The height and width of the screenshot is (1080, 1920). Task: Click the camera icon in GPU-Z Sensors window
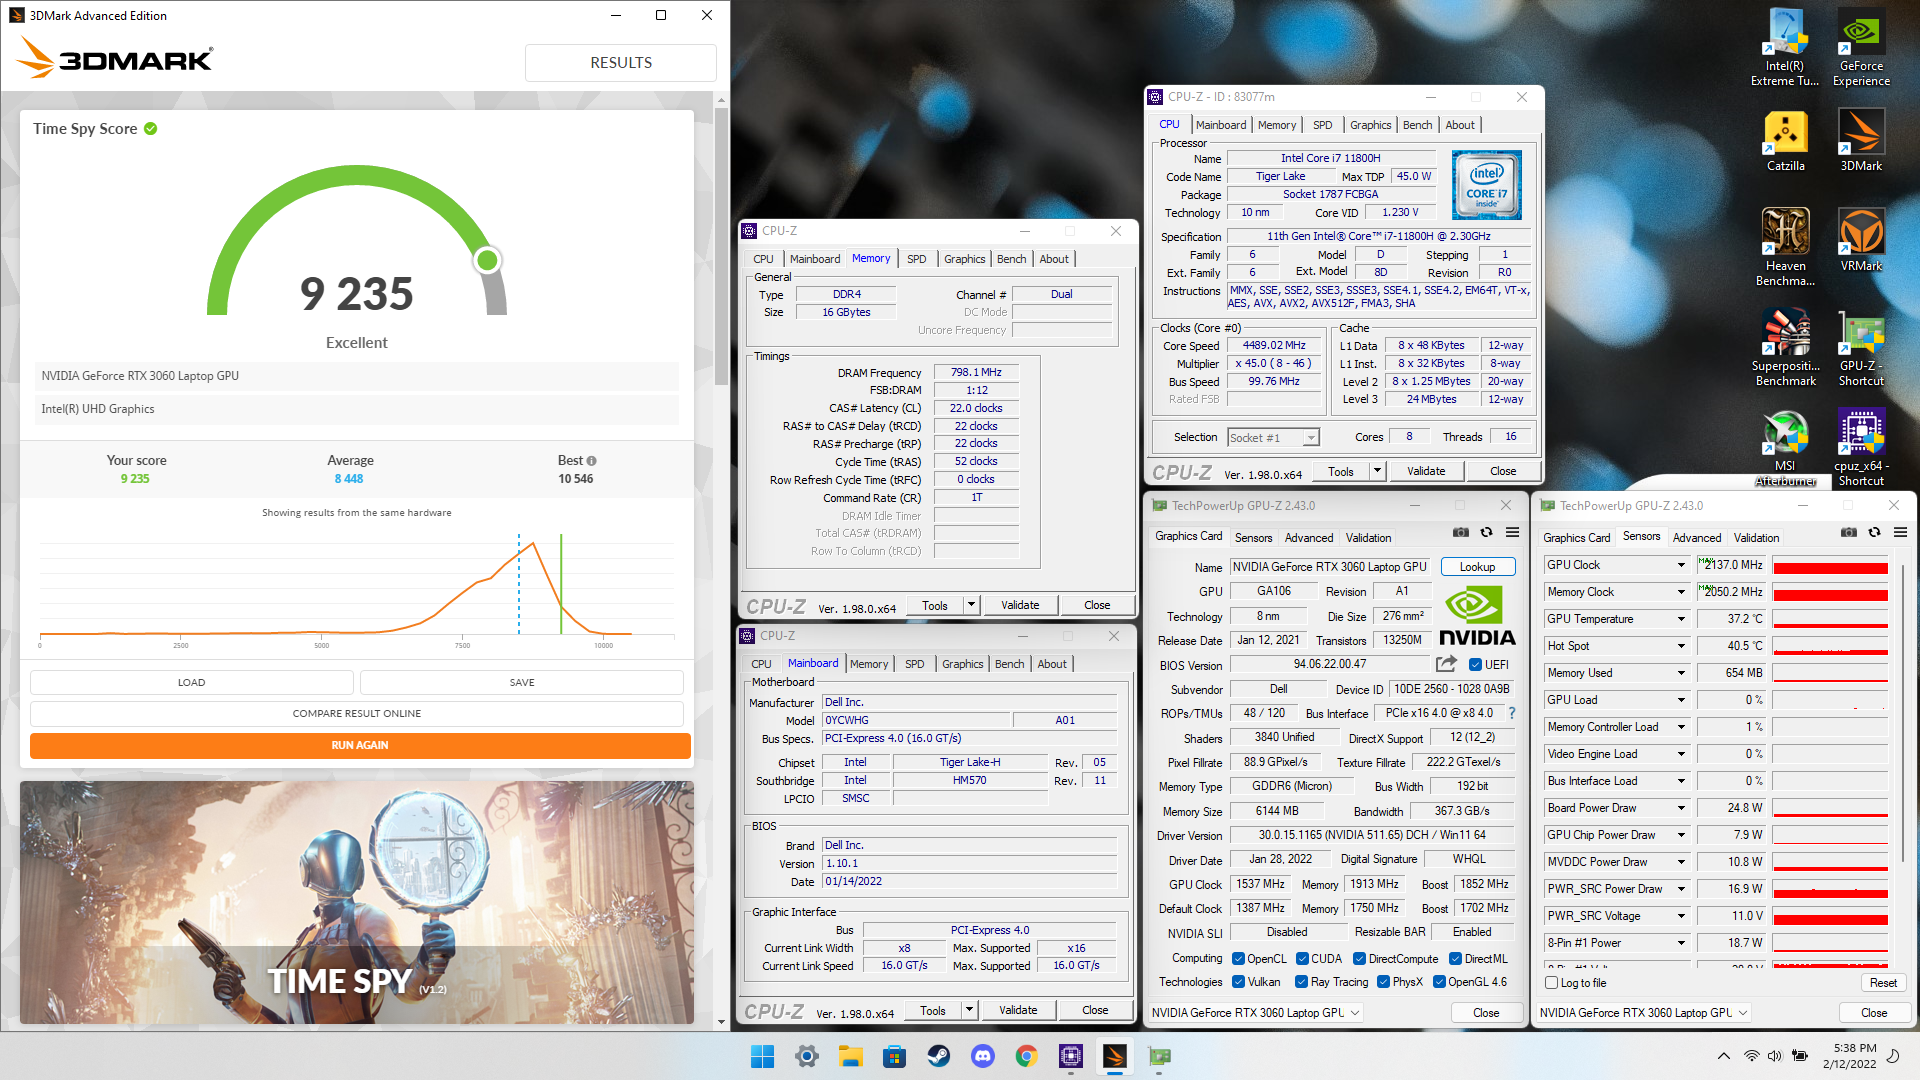(1849, 532)
